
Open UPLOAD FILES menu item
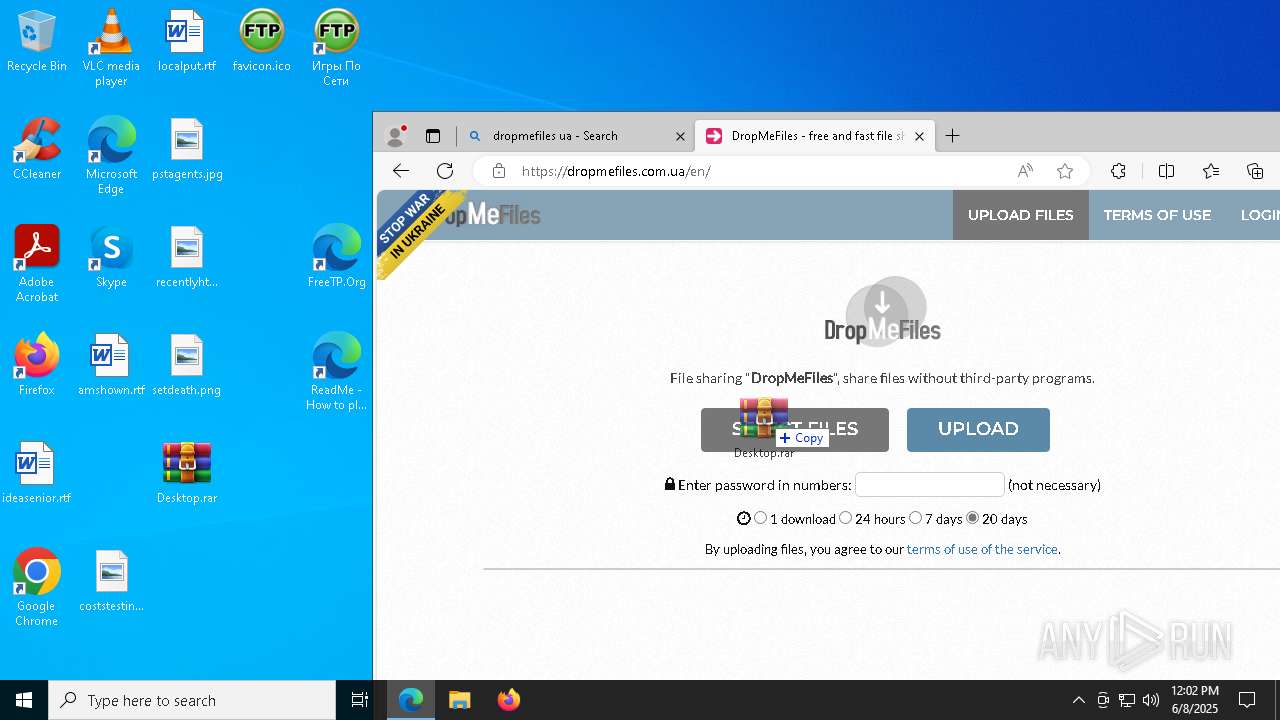1020,215
